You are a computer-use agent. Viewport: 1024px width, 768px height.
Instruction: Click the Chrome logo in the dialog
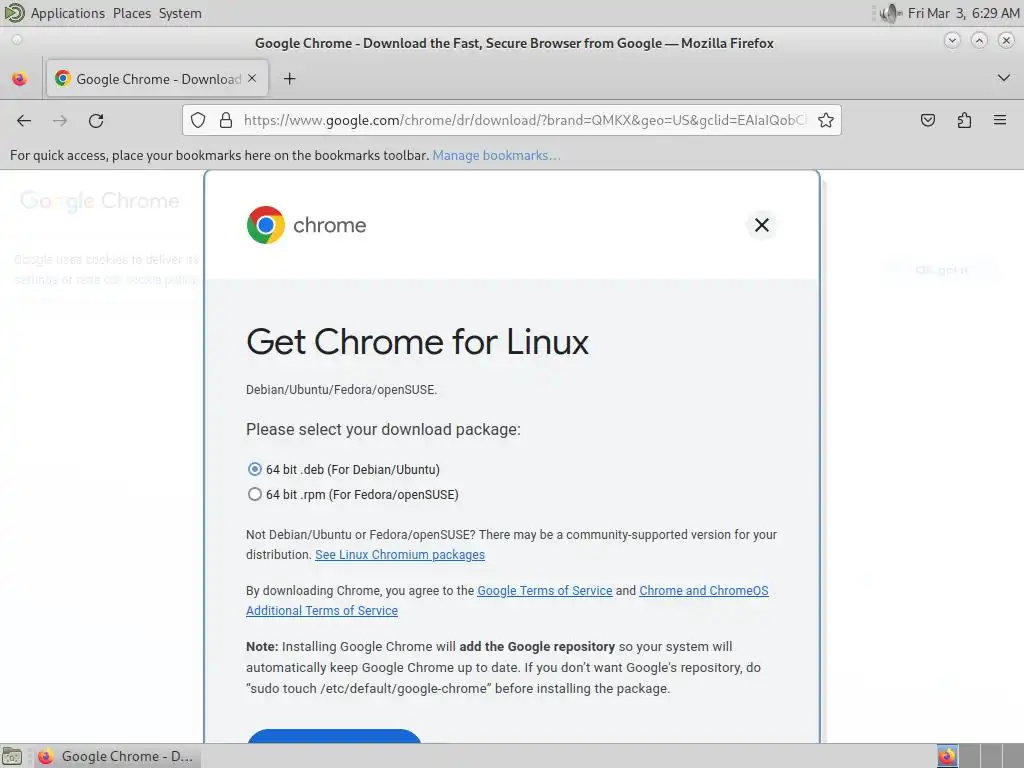click(266, 225)
